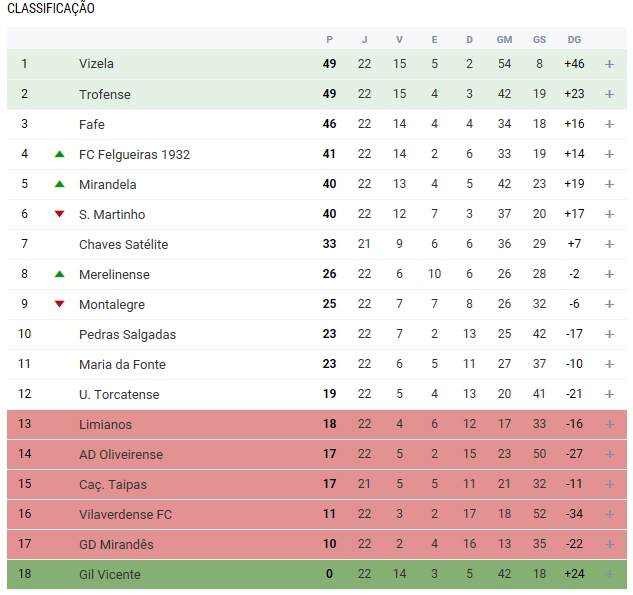Image resolution: width=633 pixels, height=595 pixels.
Task: Expand Trofense row details with plus icon
Action: [609, 94]
